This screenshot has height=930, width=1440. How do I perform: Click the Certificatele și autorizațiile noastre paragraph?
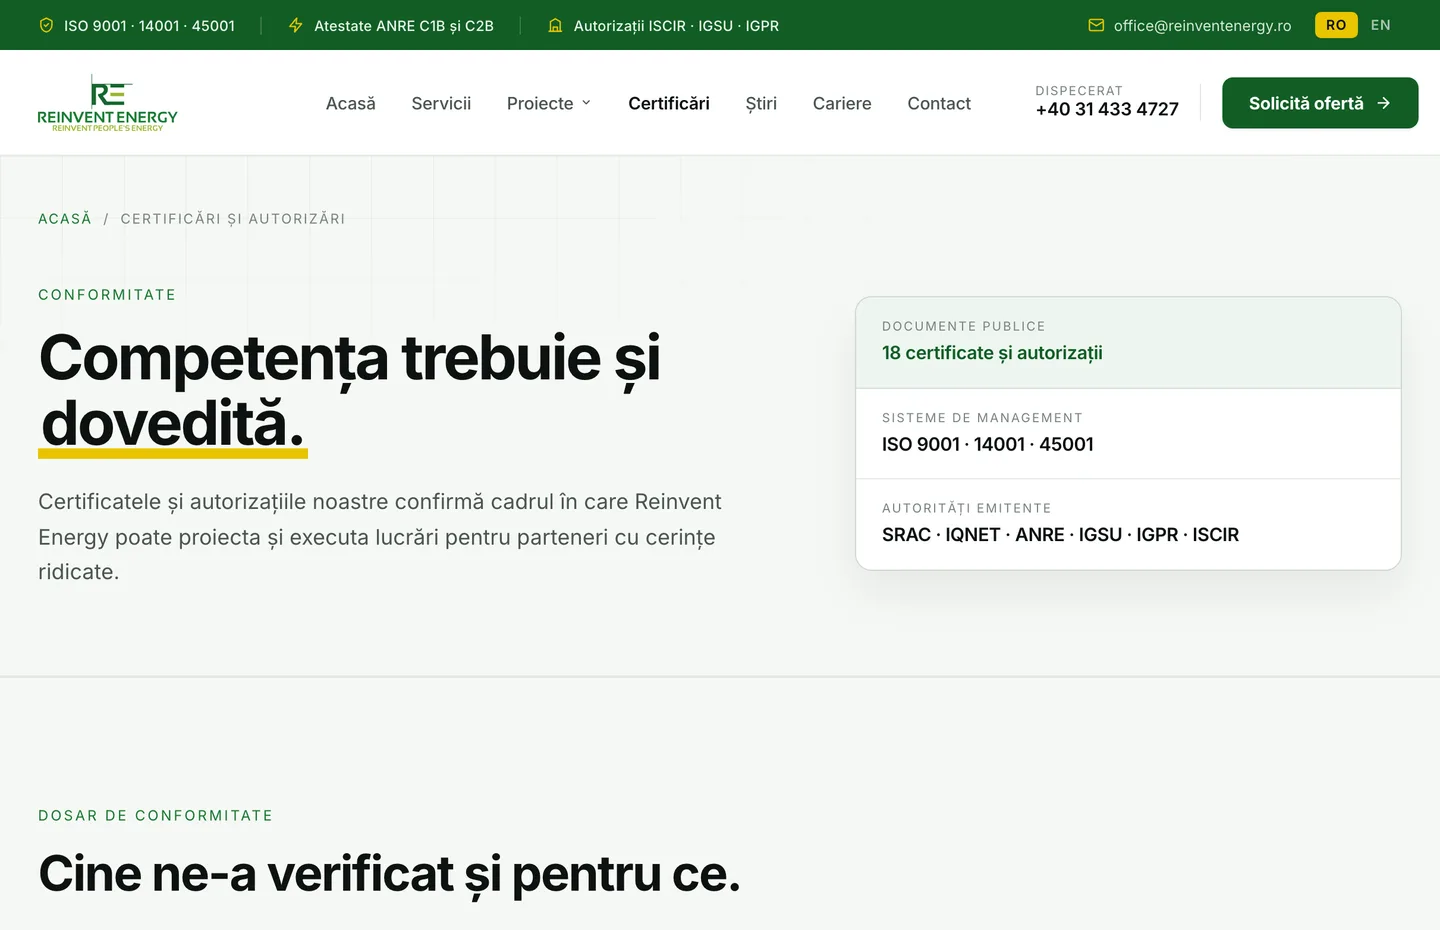pos(380,537)
